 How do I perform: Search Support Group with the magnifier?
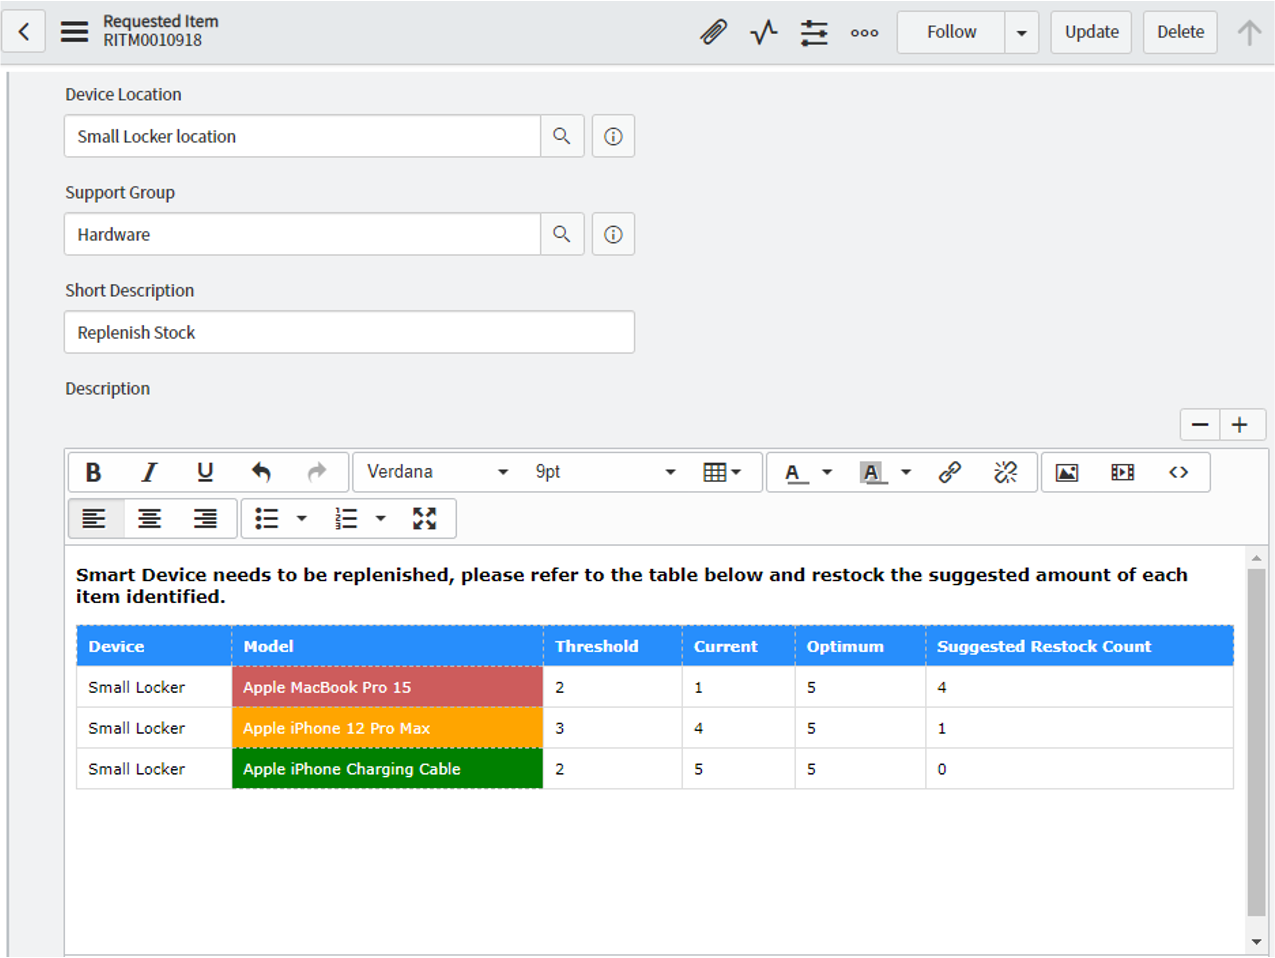click(x=562, y=234)
